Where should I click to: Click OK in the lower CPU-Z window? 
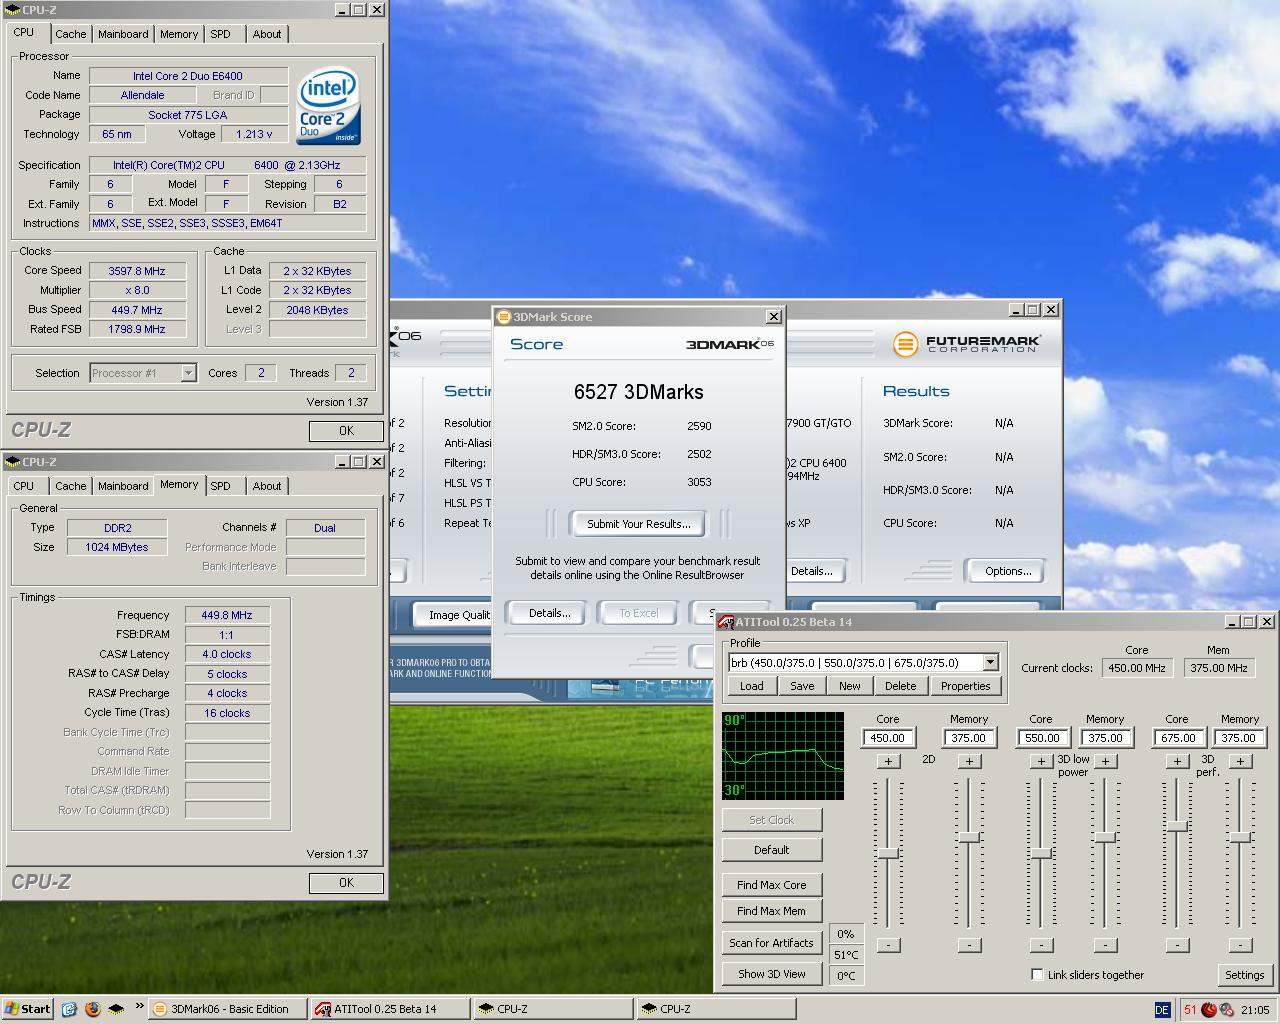pyautogui.click(x=346, y=883)
